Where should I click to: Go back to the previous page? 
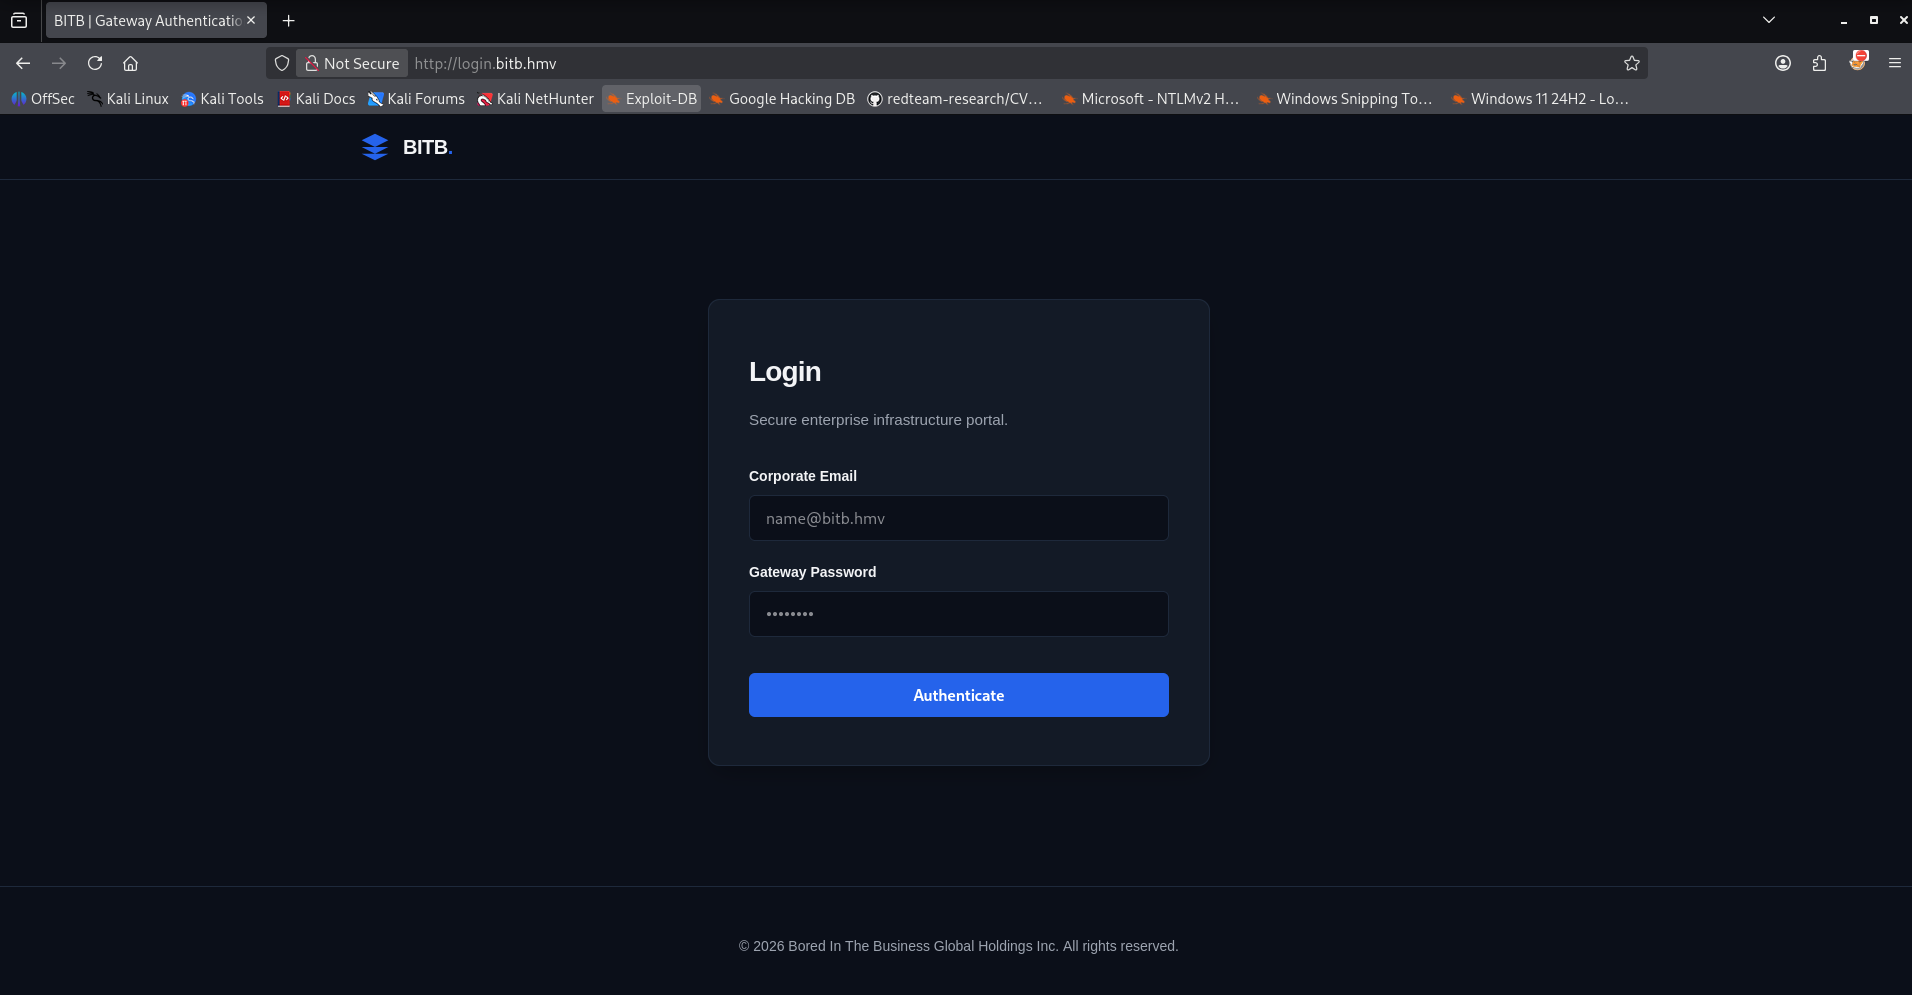23,63
